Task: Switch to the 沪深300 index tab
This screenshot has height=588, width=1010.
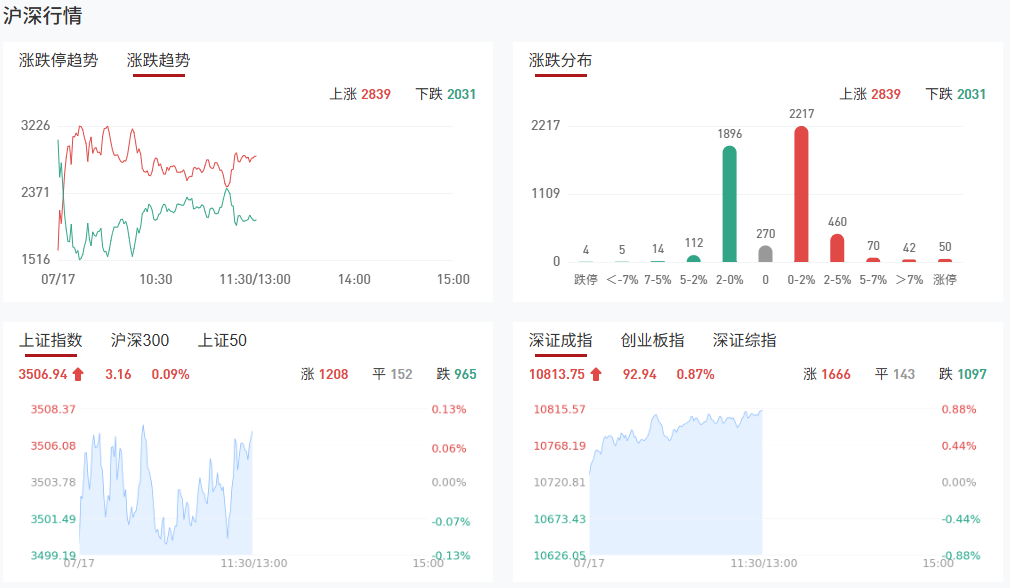Action: coord(140,340)
